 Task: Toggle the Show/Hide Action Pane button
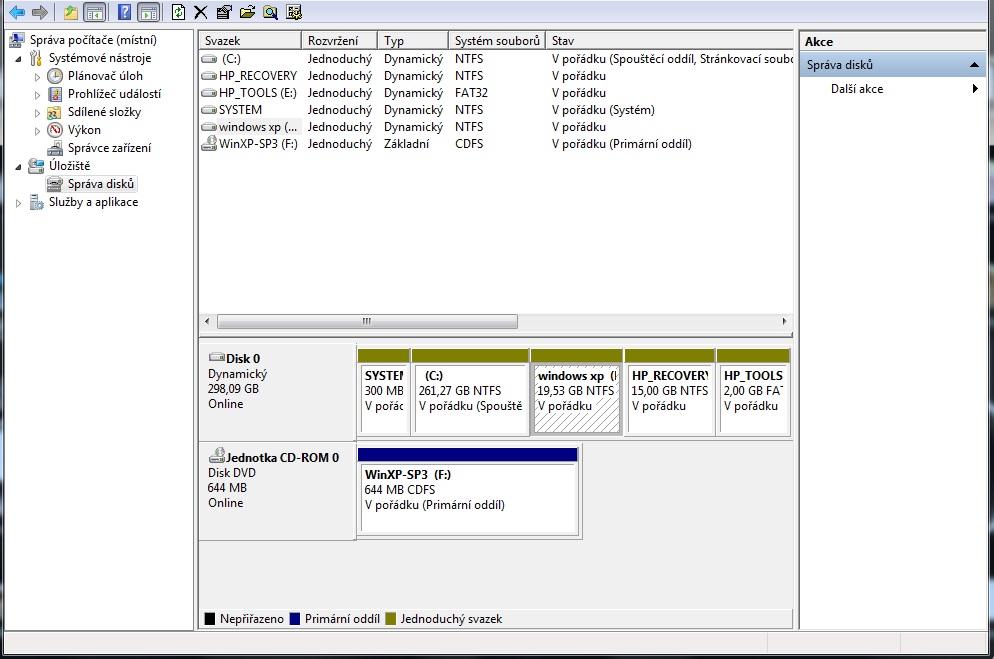[x=148, y=12]
